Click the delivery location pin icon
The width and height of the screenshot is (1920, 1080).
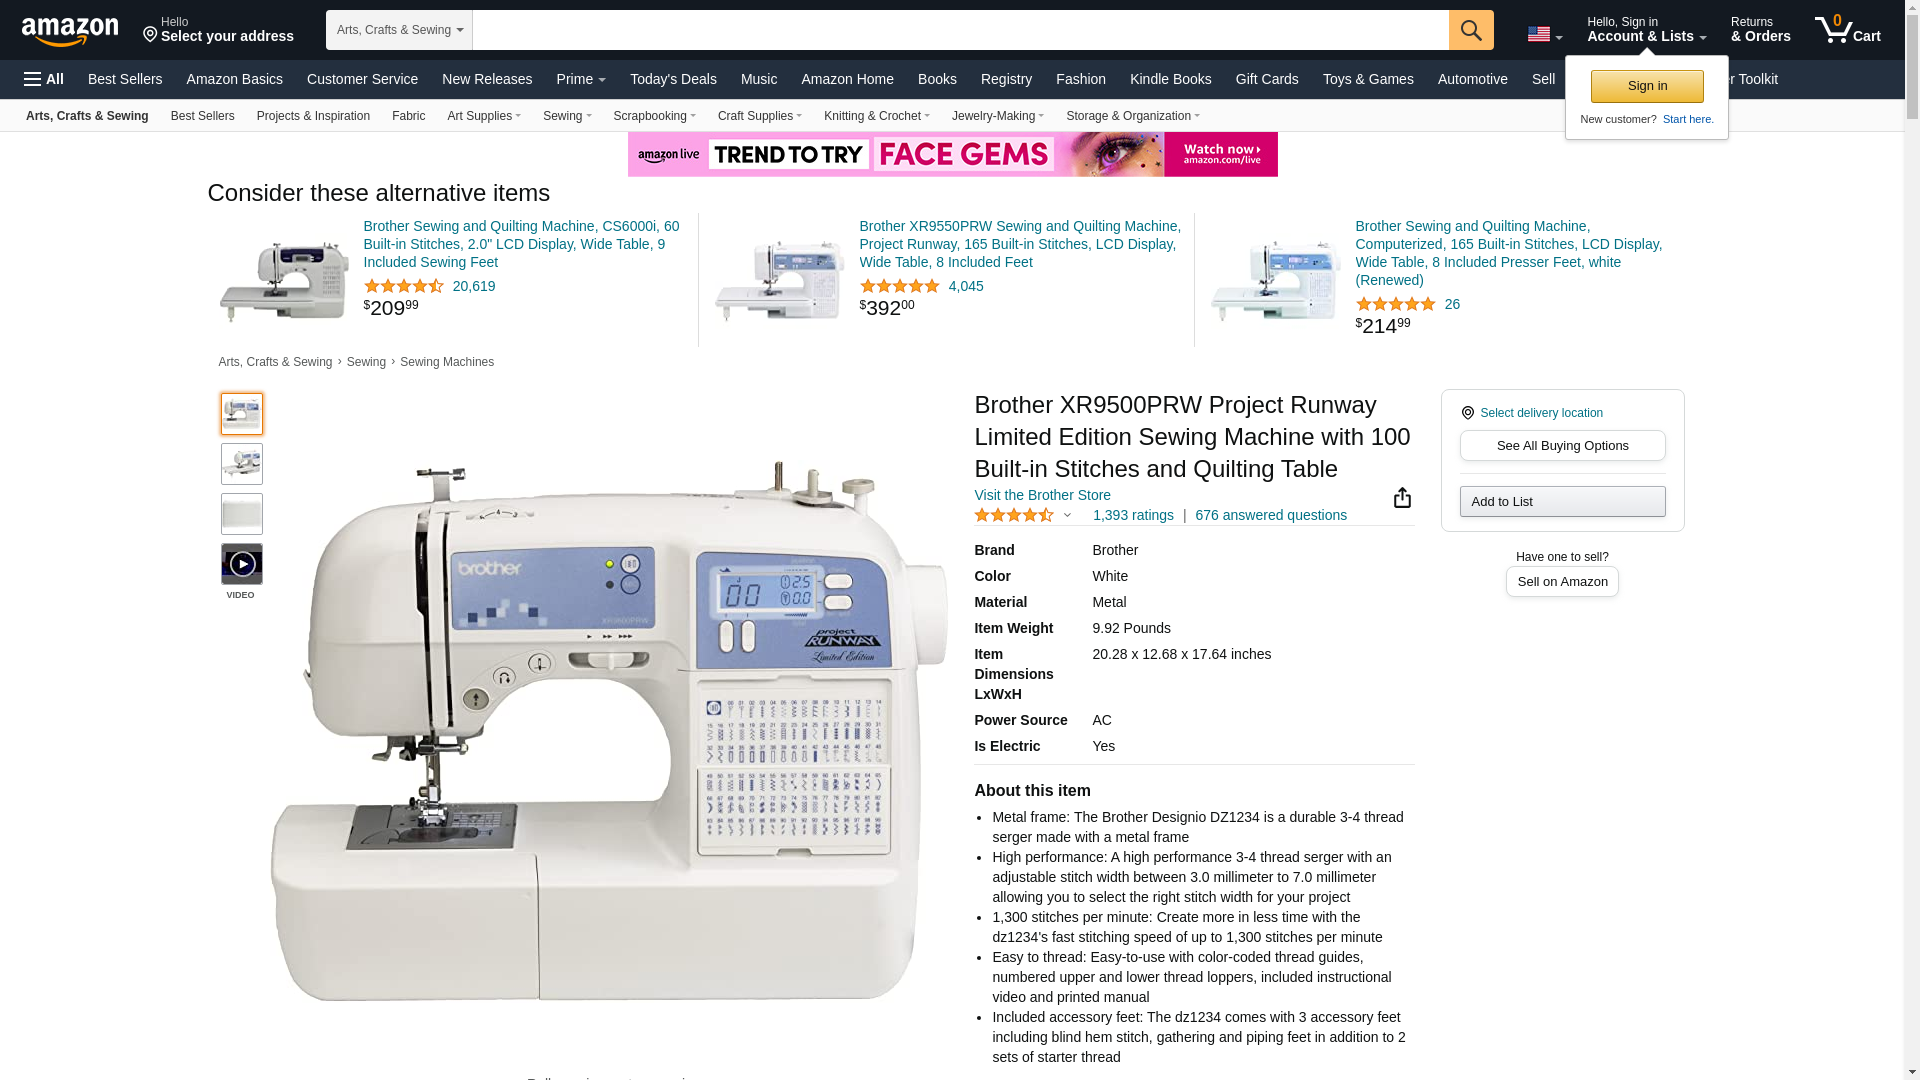[x=1467, y=413]
